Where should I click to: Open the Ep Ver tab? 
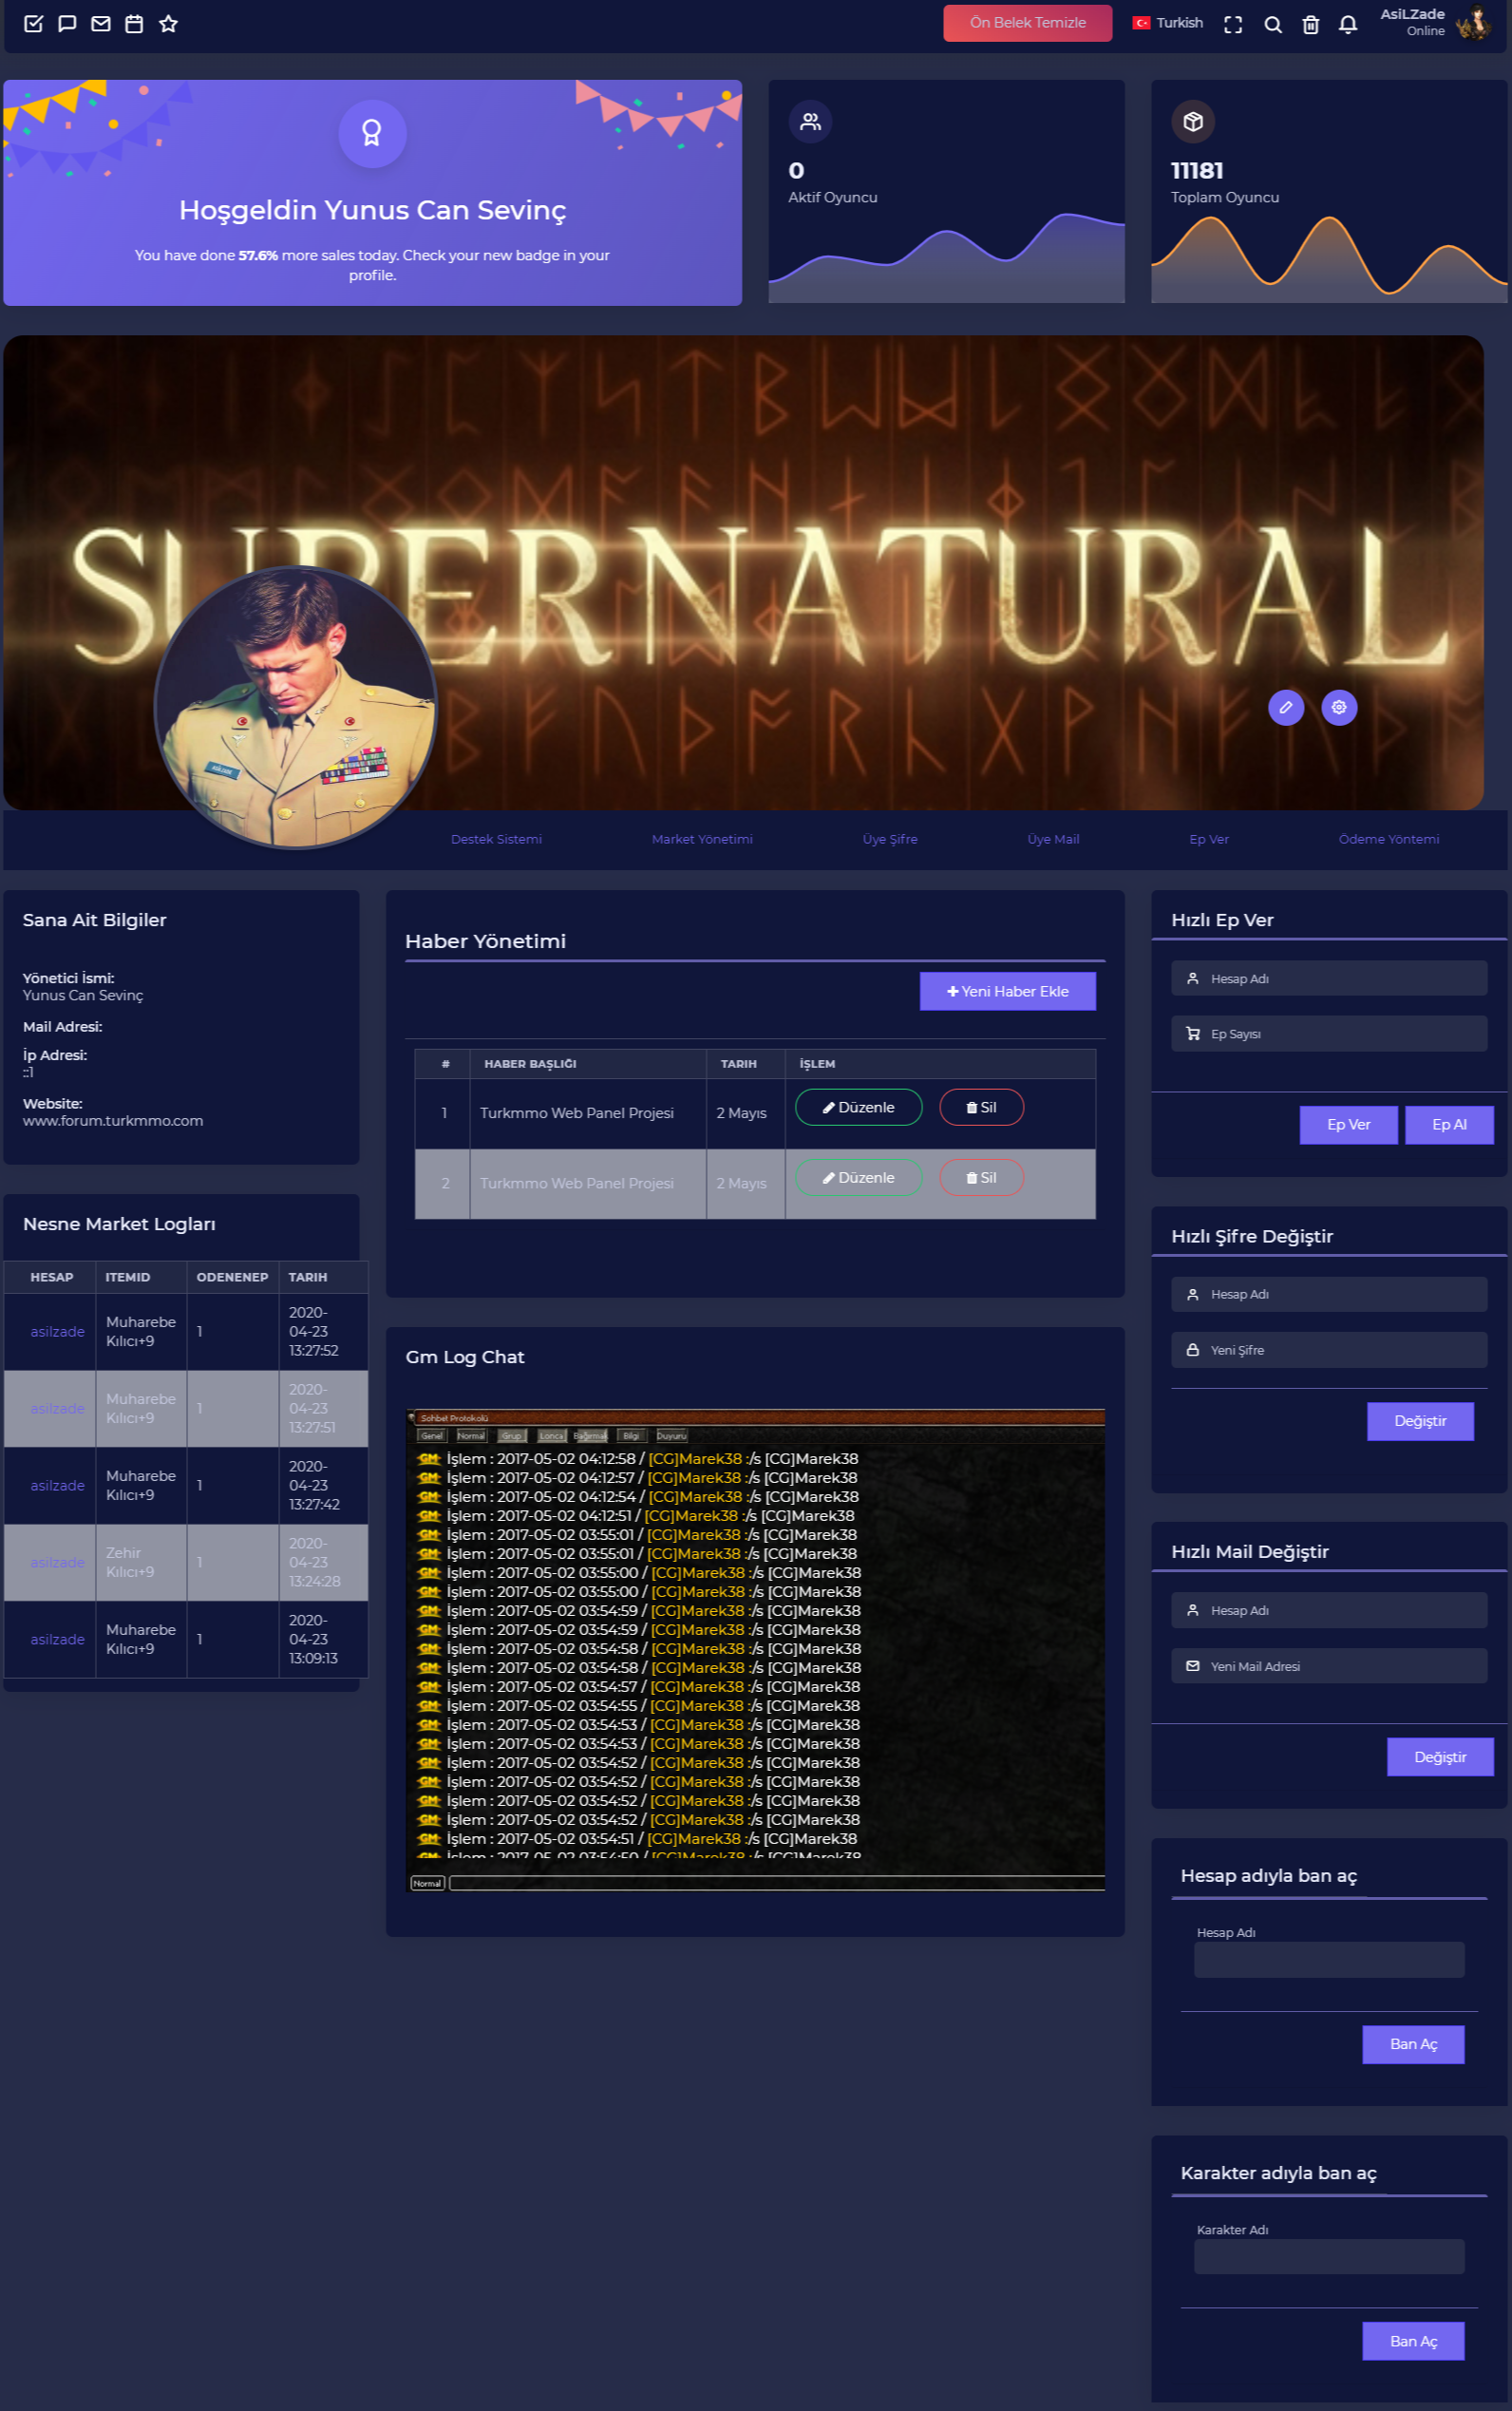[1209, 839]
